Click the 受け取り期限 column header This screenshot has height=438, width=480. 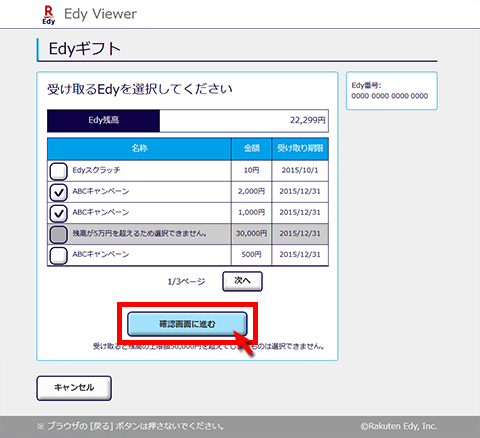tap(300, 149)
